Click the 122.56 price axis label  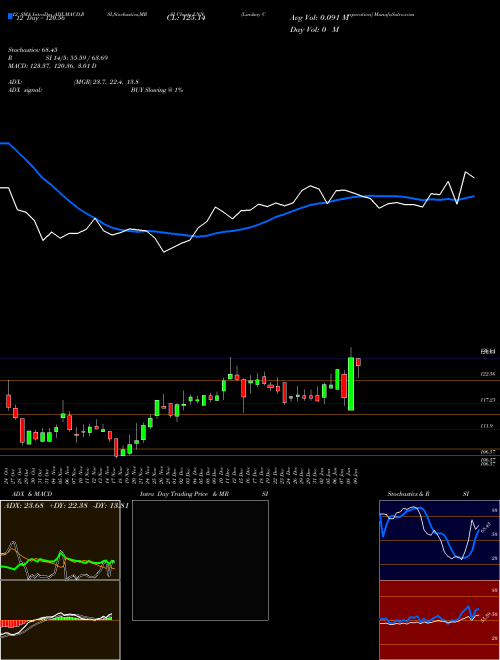[488, 374]
